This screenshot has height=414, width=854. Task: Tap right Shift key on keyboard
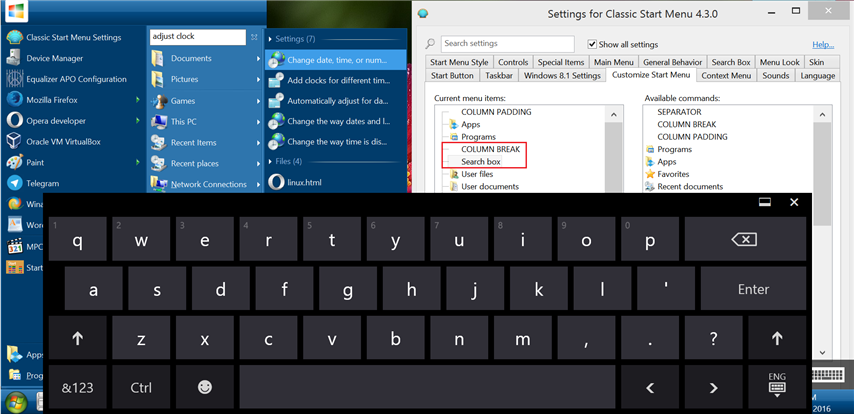(777, 339)
